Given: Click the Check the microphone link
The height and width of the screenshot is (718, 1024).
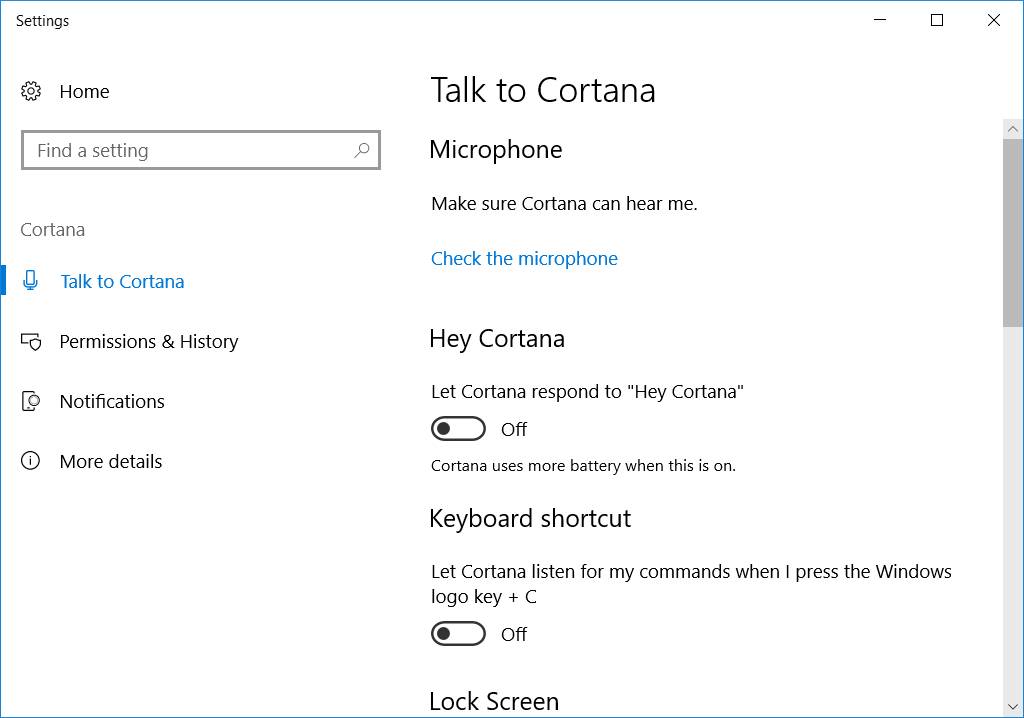Looking at the screenshot, I should 524,259.
